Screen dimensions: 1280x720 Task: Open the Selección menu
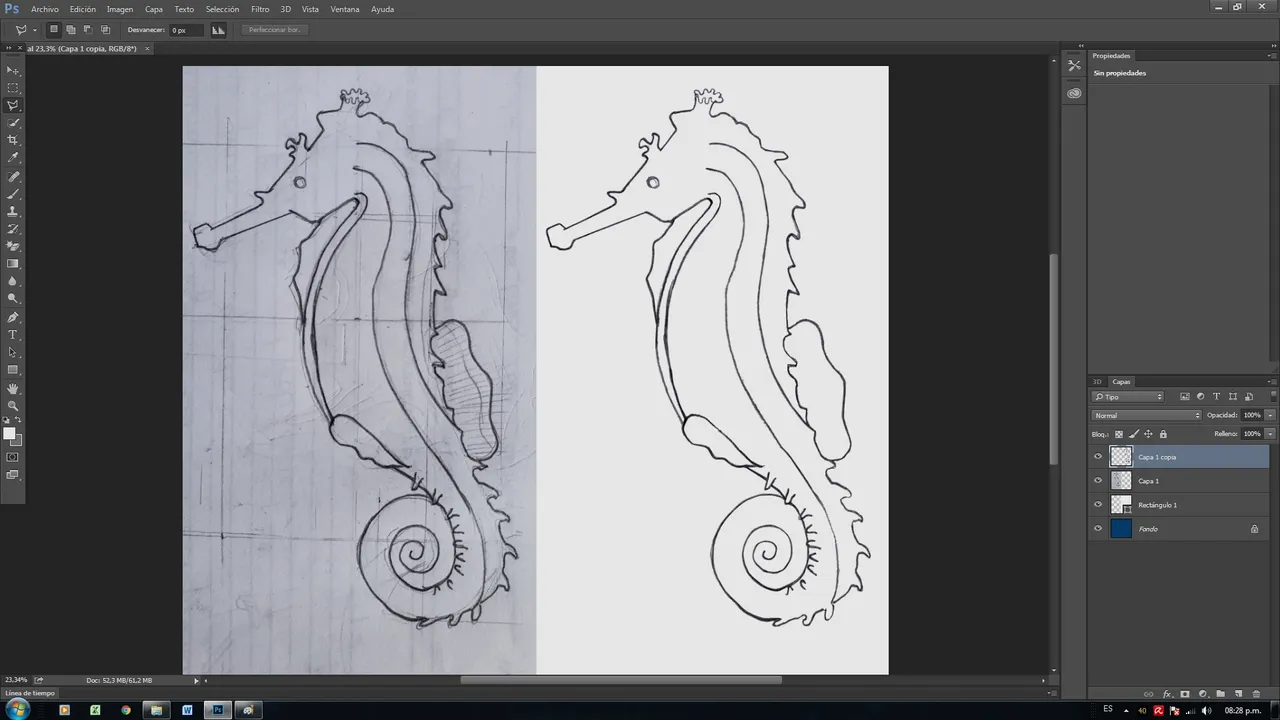[x=222, y=9]
